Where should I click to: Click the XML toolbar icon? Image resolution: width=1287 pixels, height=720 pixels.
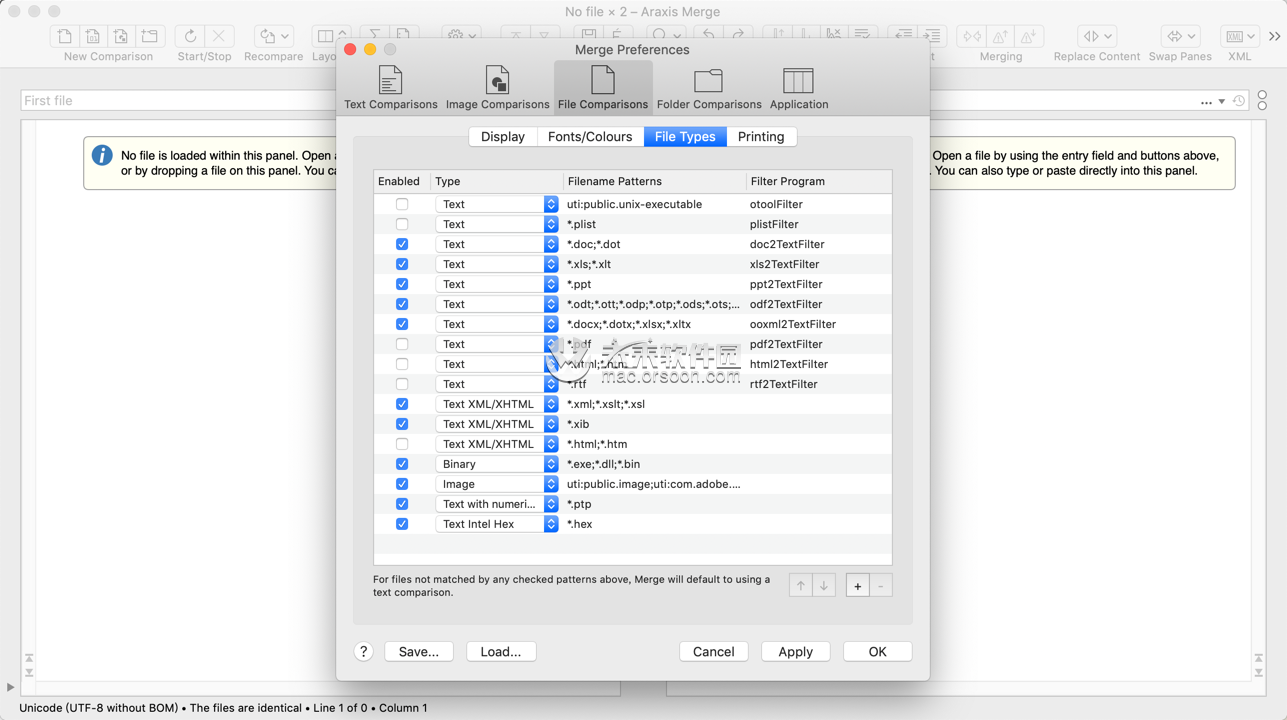(1239, 36)
